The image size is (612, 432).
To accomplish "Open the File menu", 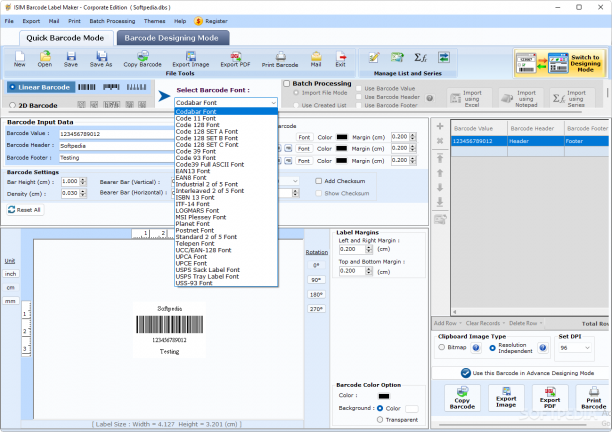I will point(9,21).
